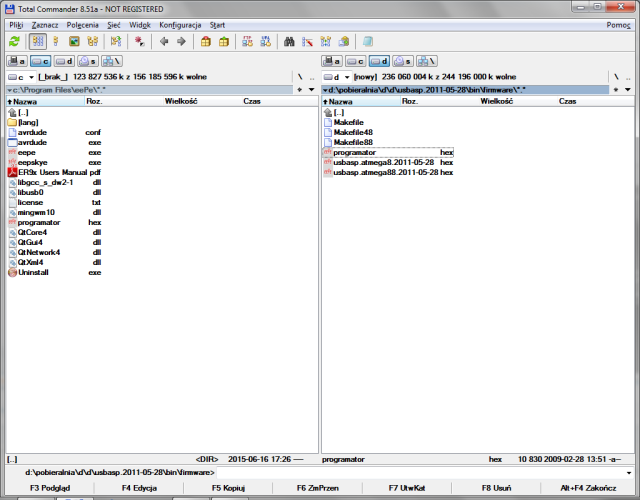This screenshot has width=640, height=500.
Task: Open the Polecenia menu
Action: (x=82, y=25)
